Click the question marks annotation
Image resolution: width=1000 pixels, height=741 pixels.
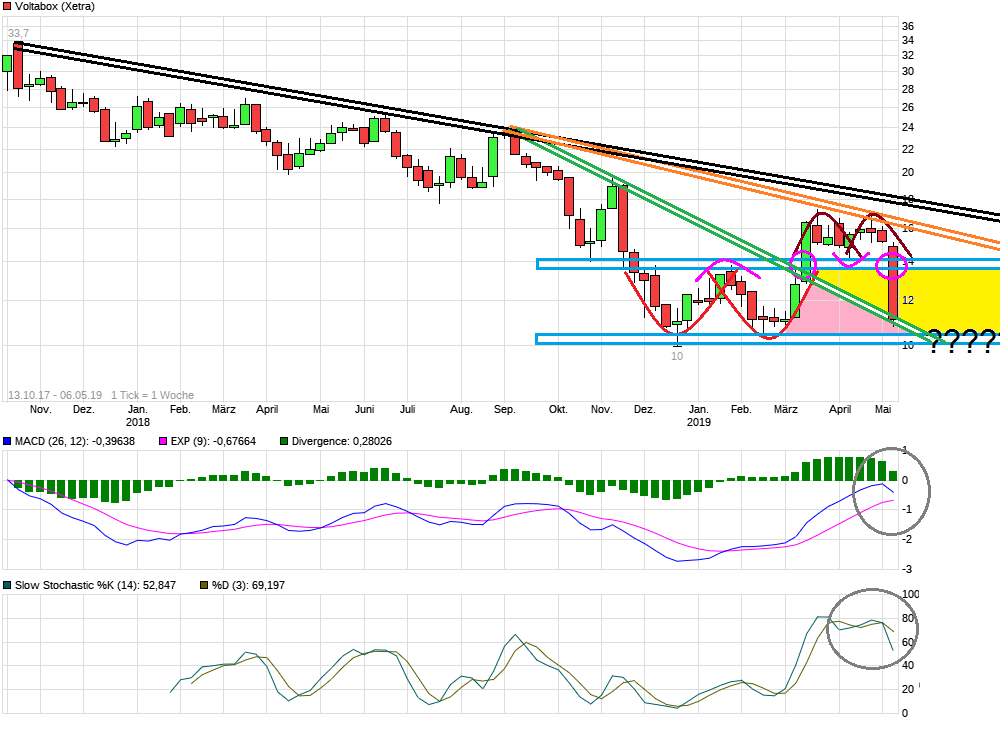tap(962, 342)
